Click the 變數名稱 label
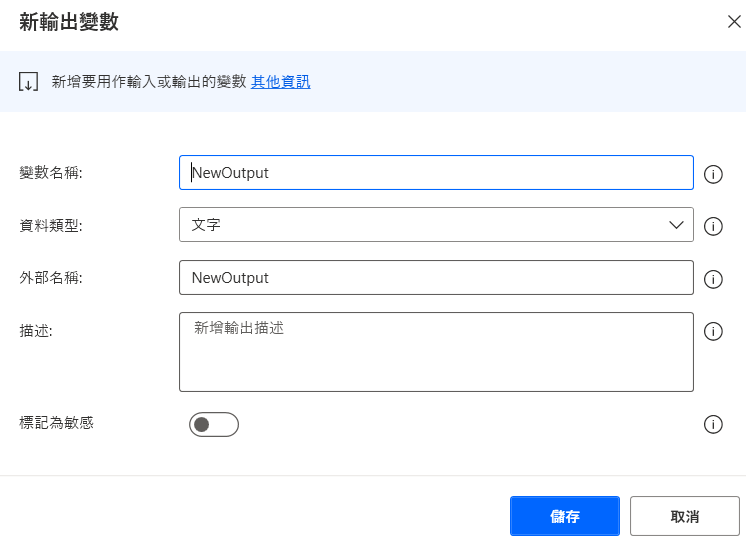 tap(50, 173)
